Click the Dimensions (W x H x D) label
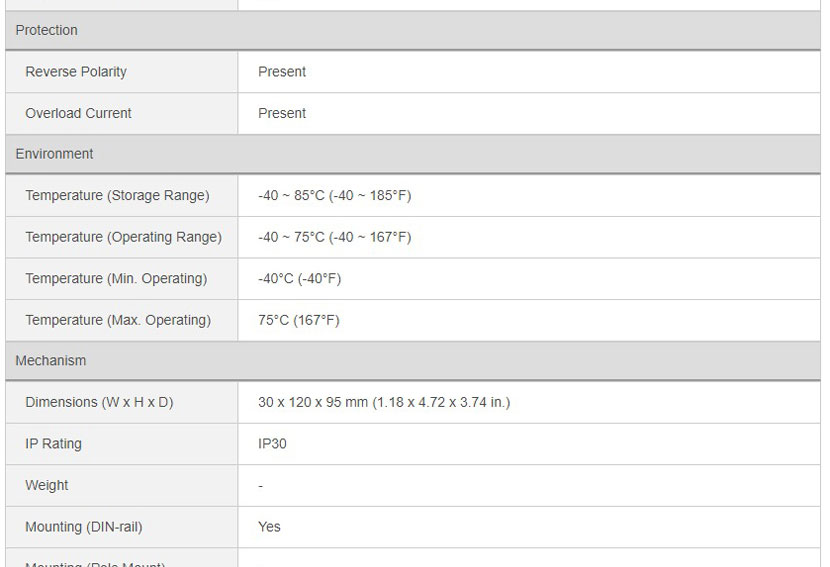 [99, 402]
